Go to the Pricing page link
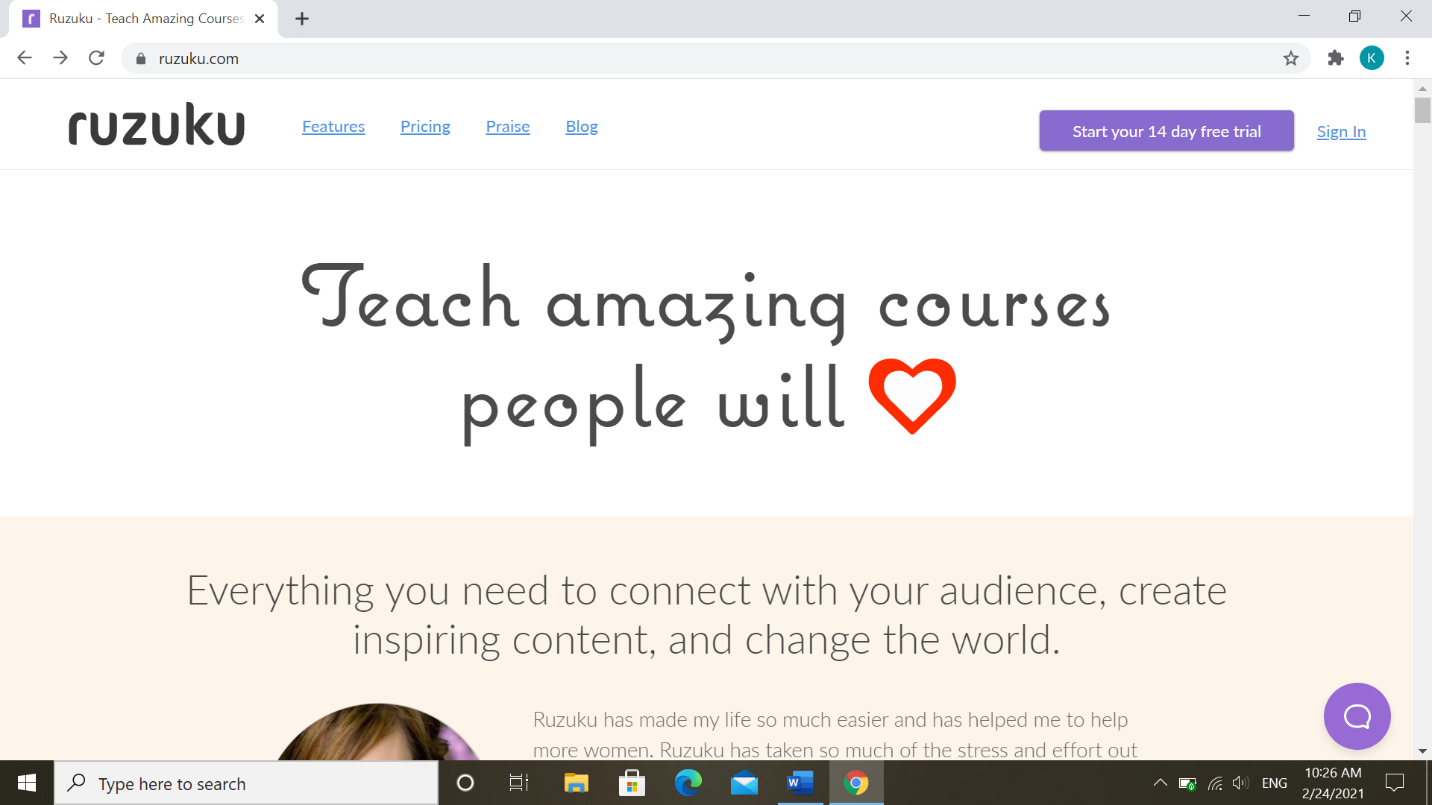The image size is (1432, 805). [425, 127]
